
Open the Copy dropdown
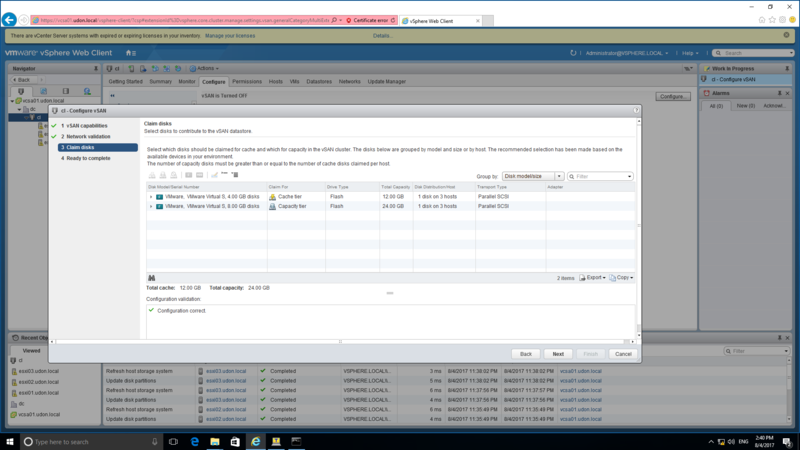pyautogui.click(x=621, y=278)
